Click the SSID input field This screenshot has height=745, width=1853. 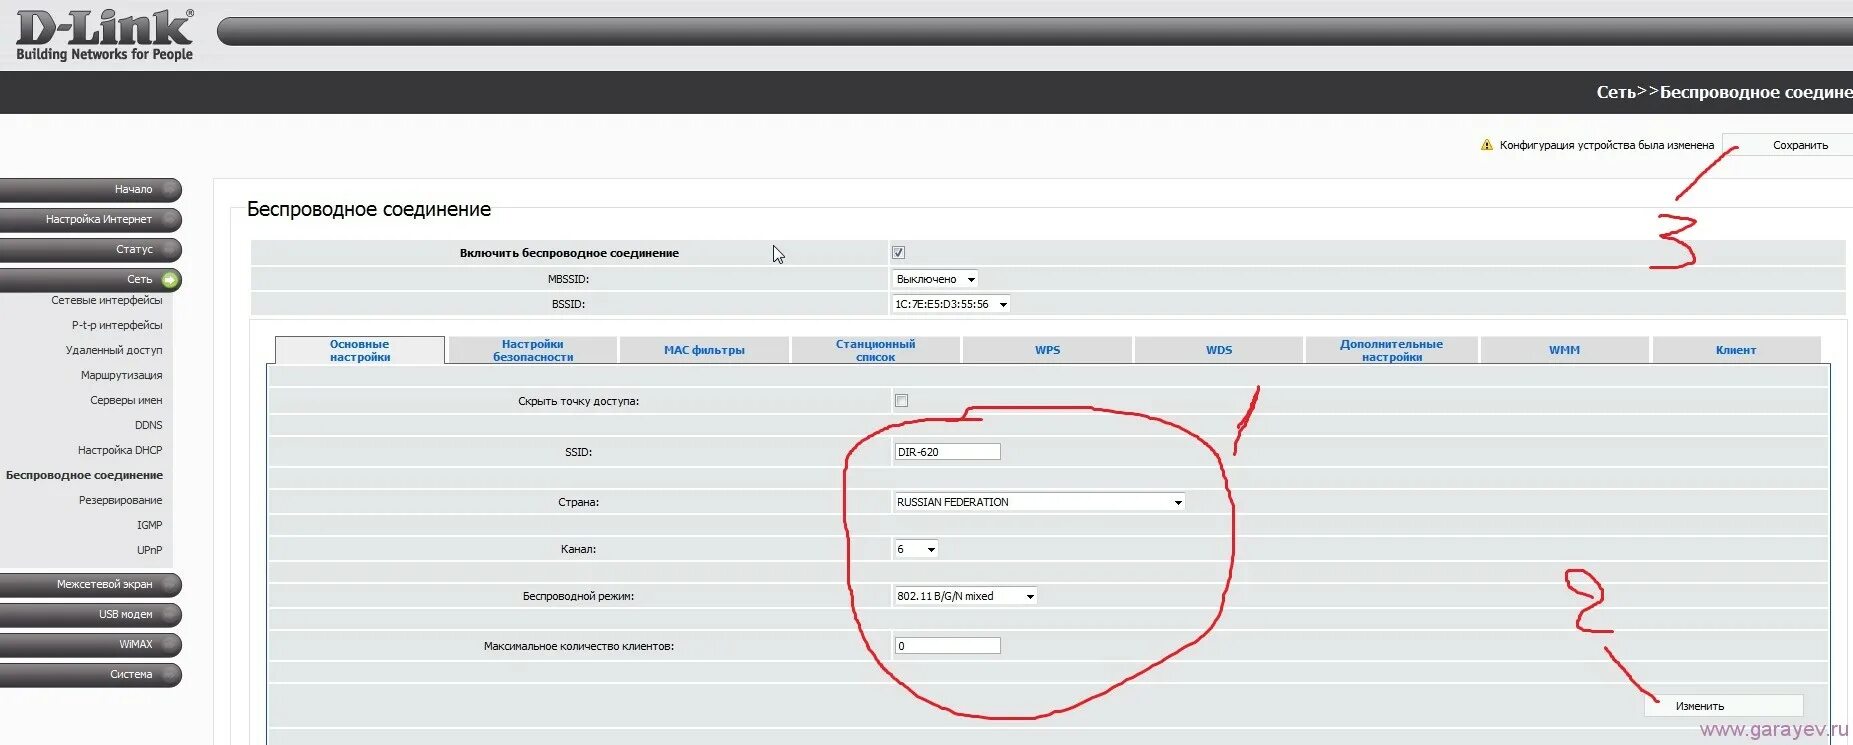[947, 452]
